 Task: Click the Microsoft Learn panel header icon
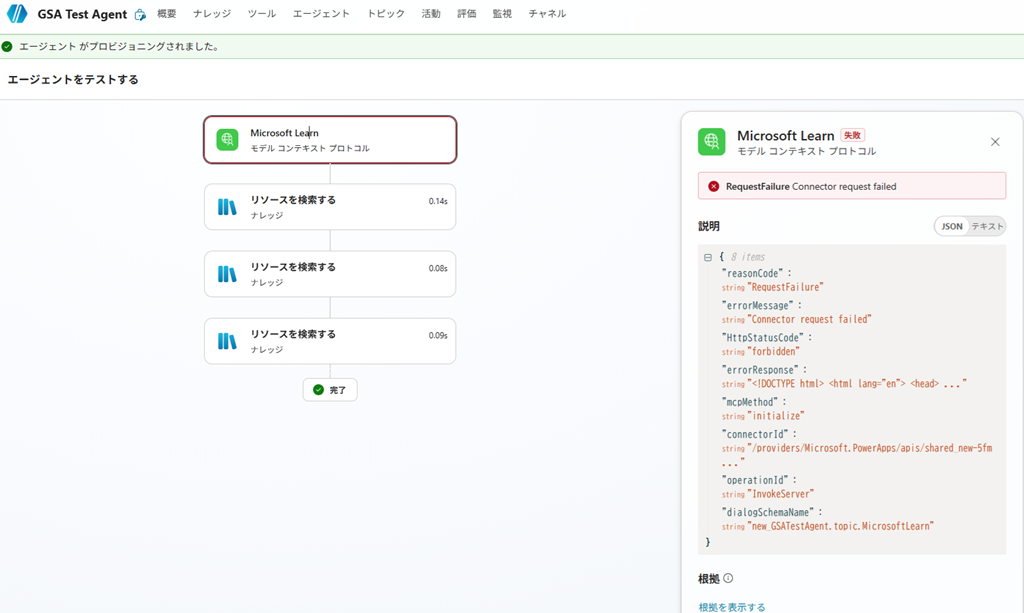pos(711,142)
